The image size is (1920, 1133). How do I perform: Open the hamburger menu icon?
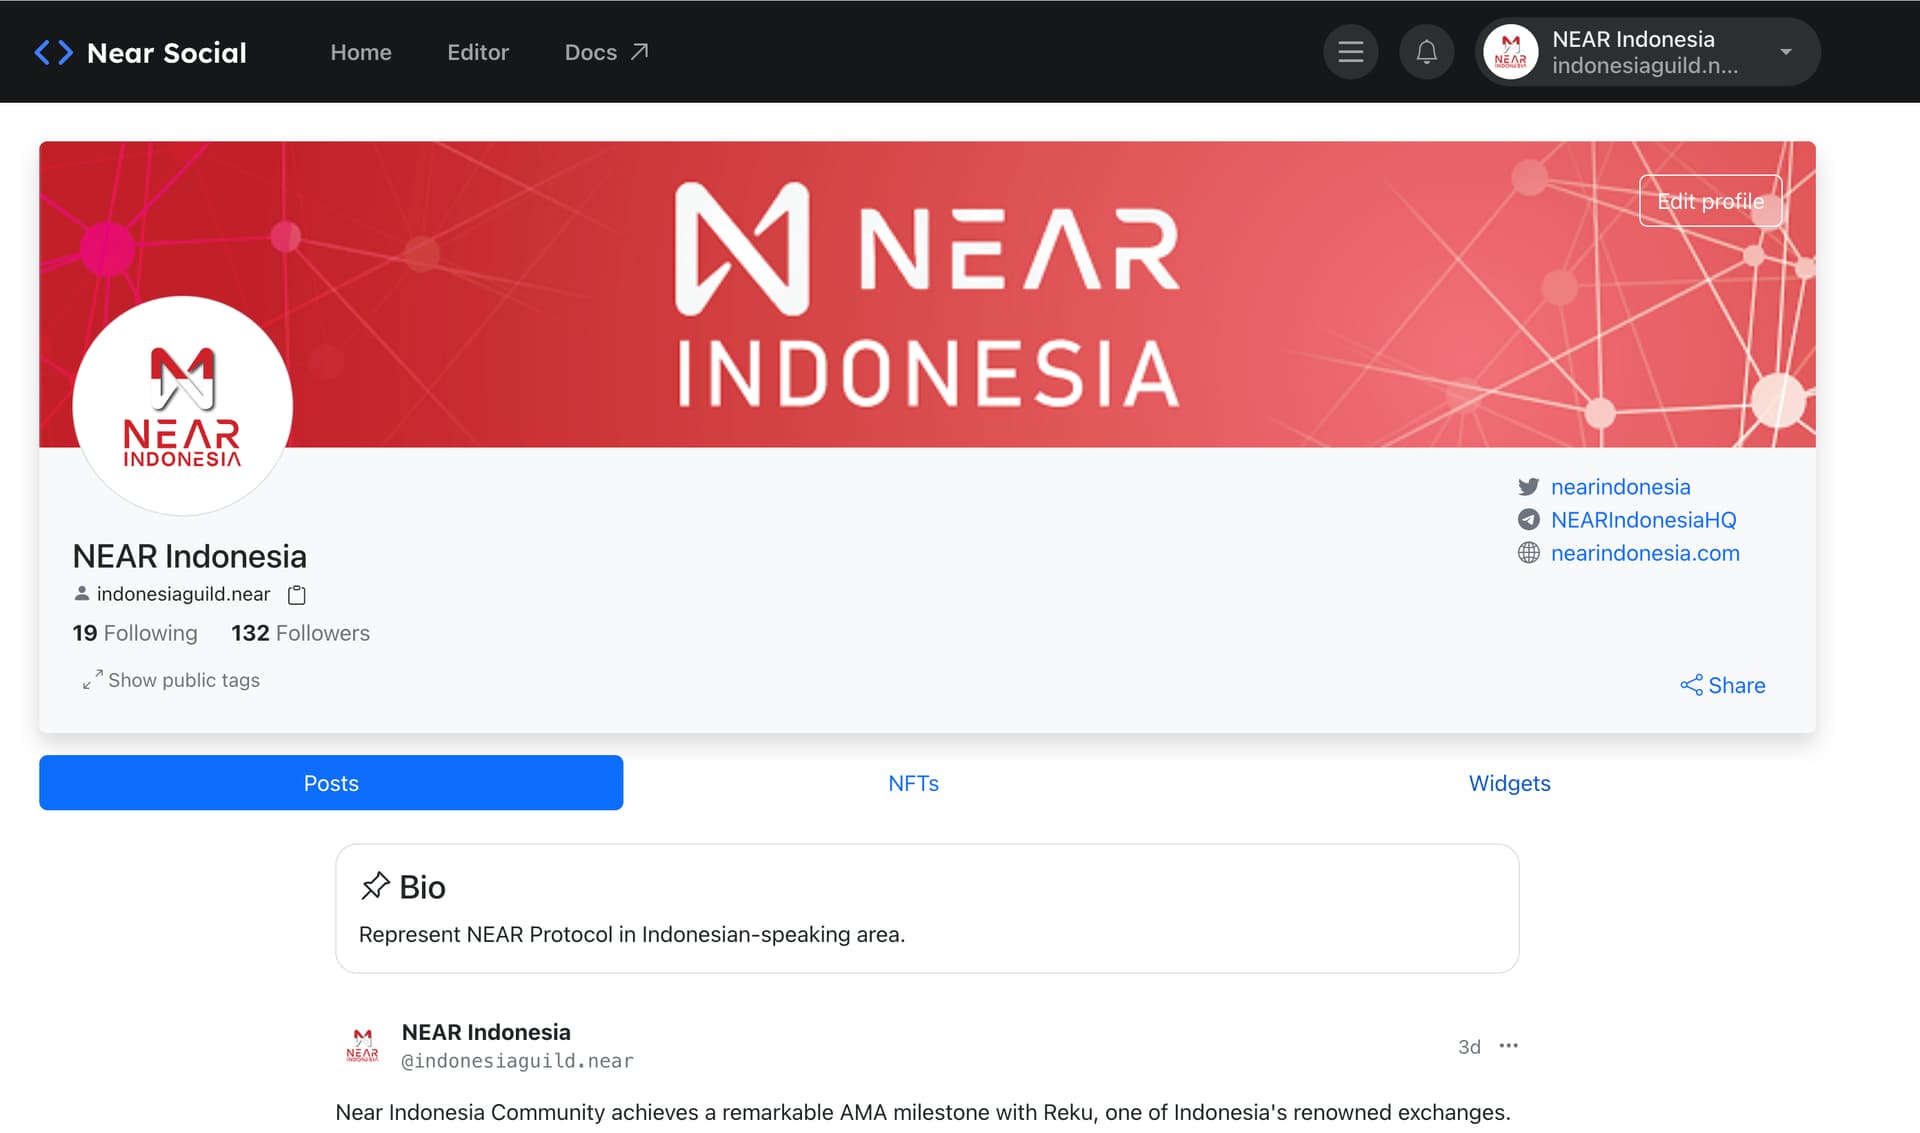1350,52
